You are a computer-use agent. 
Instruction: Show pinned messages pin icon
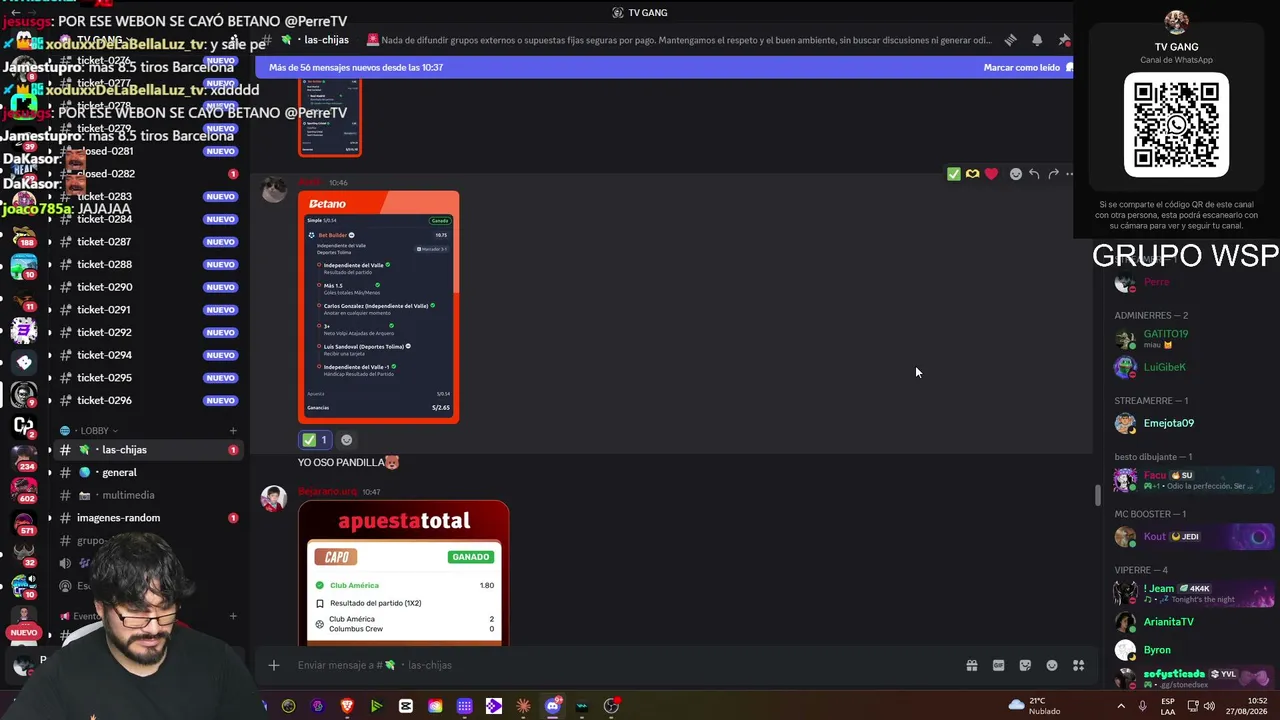1064,40
